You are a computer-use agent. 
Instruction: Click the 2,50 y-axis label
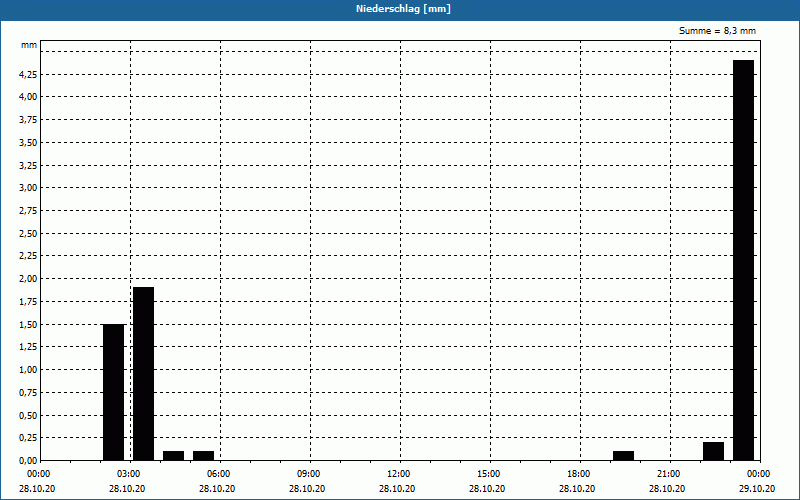tap(28, 234)
